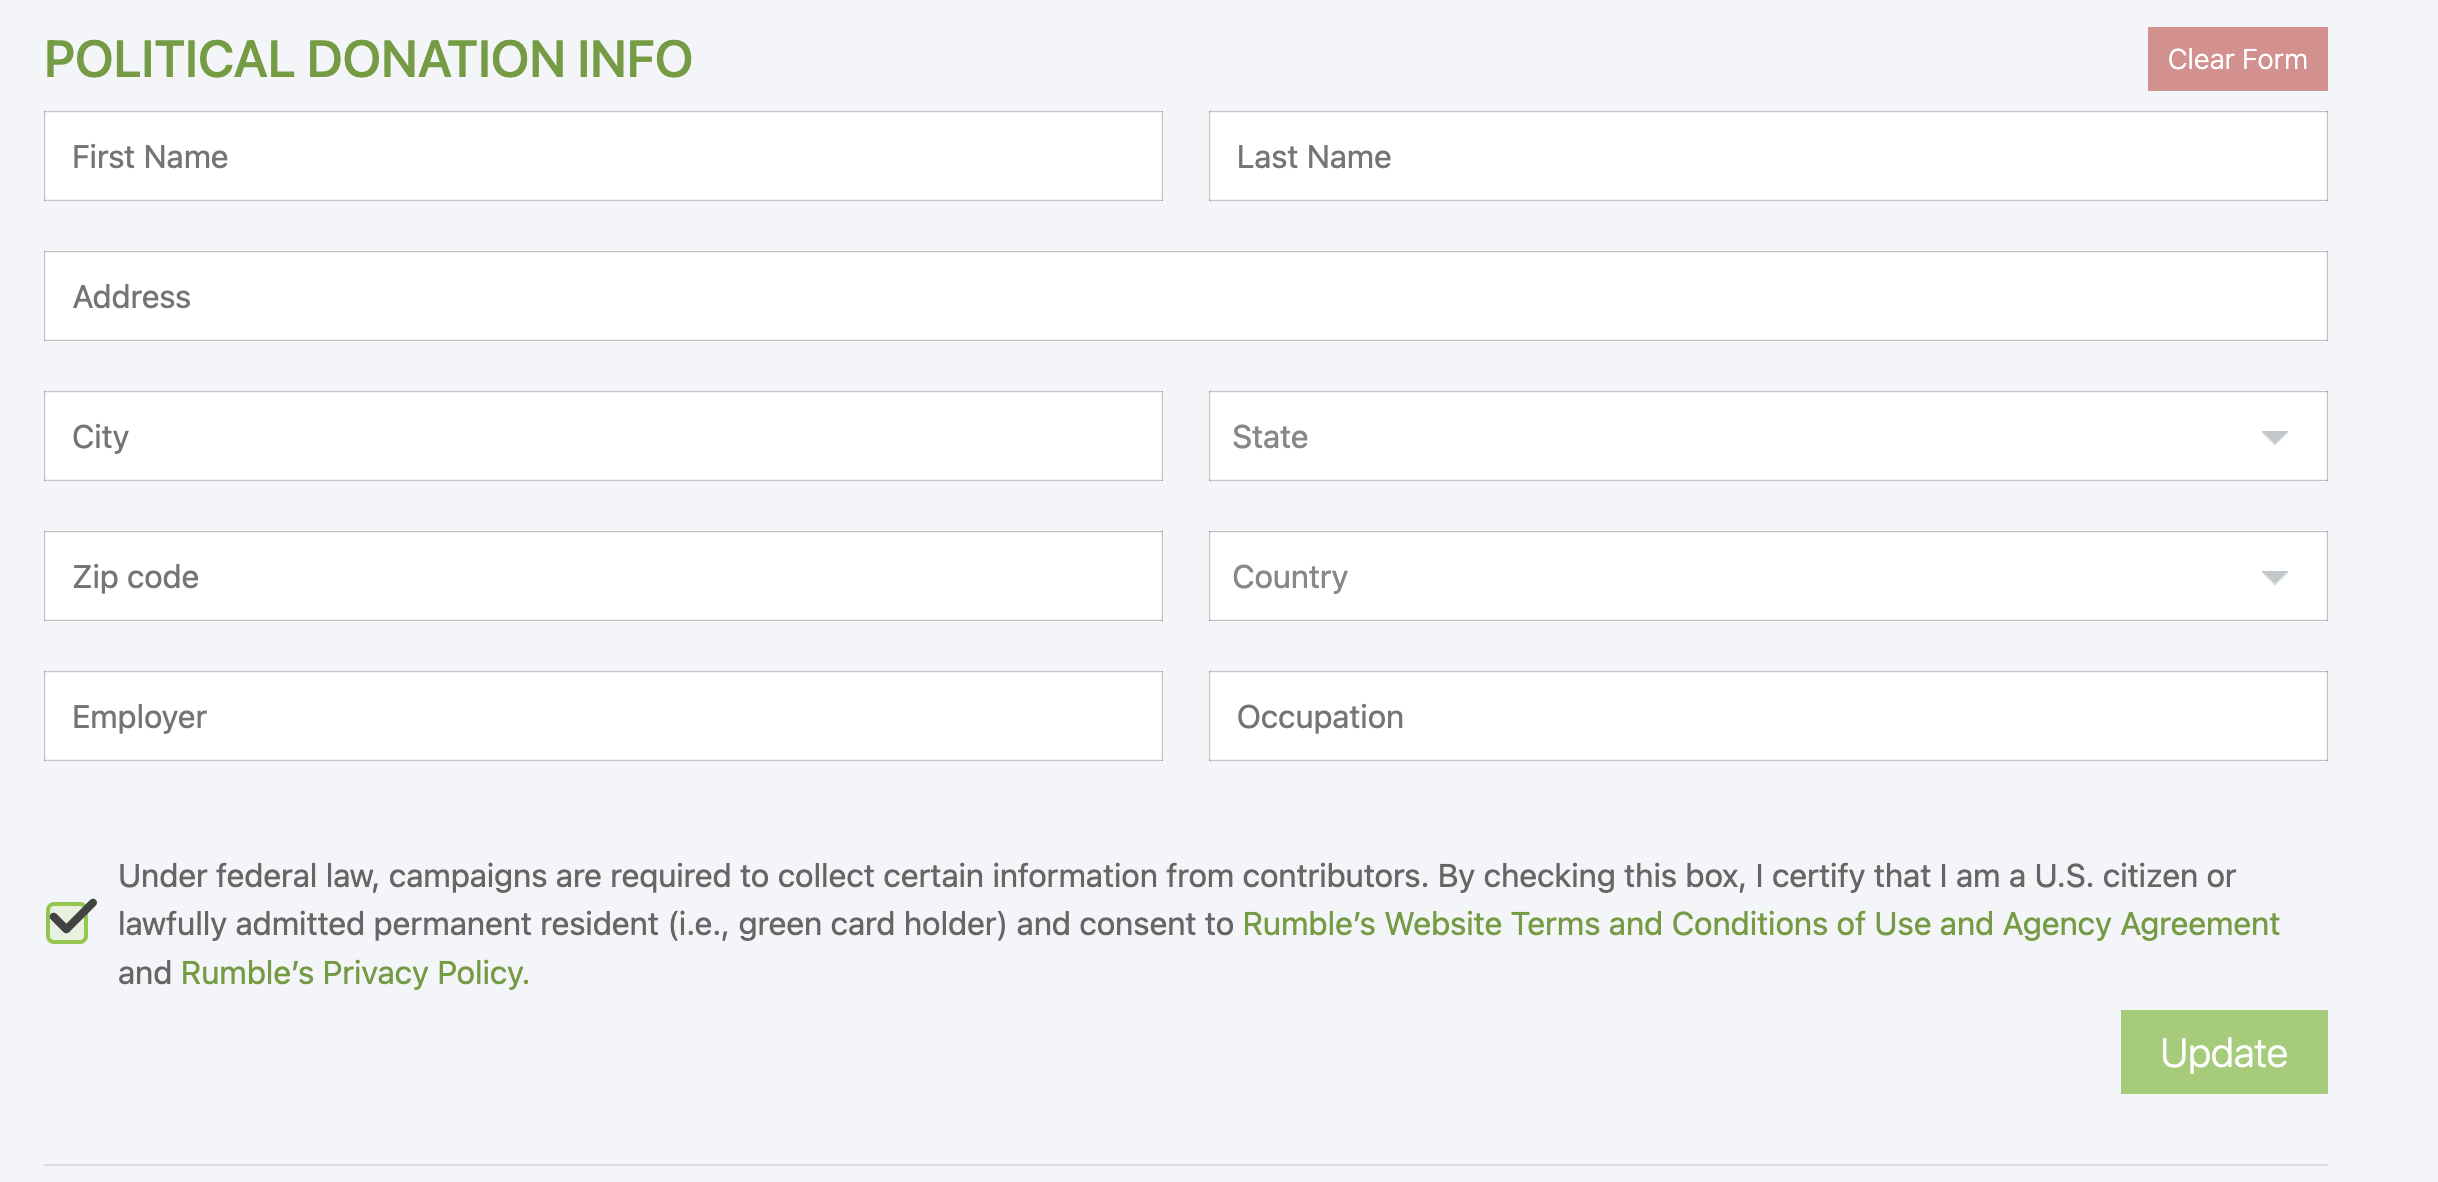Focus the First Name input field
The height and width of the screenshot is (1182, 2438).
[x=603, y=156]
